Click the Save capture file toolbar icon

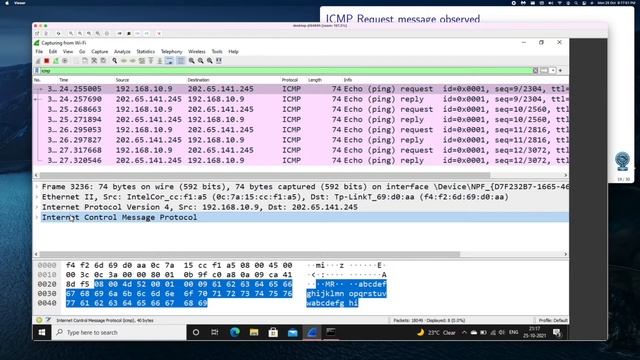click(85, 61)
